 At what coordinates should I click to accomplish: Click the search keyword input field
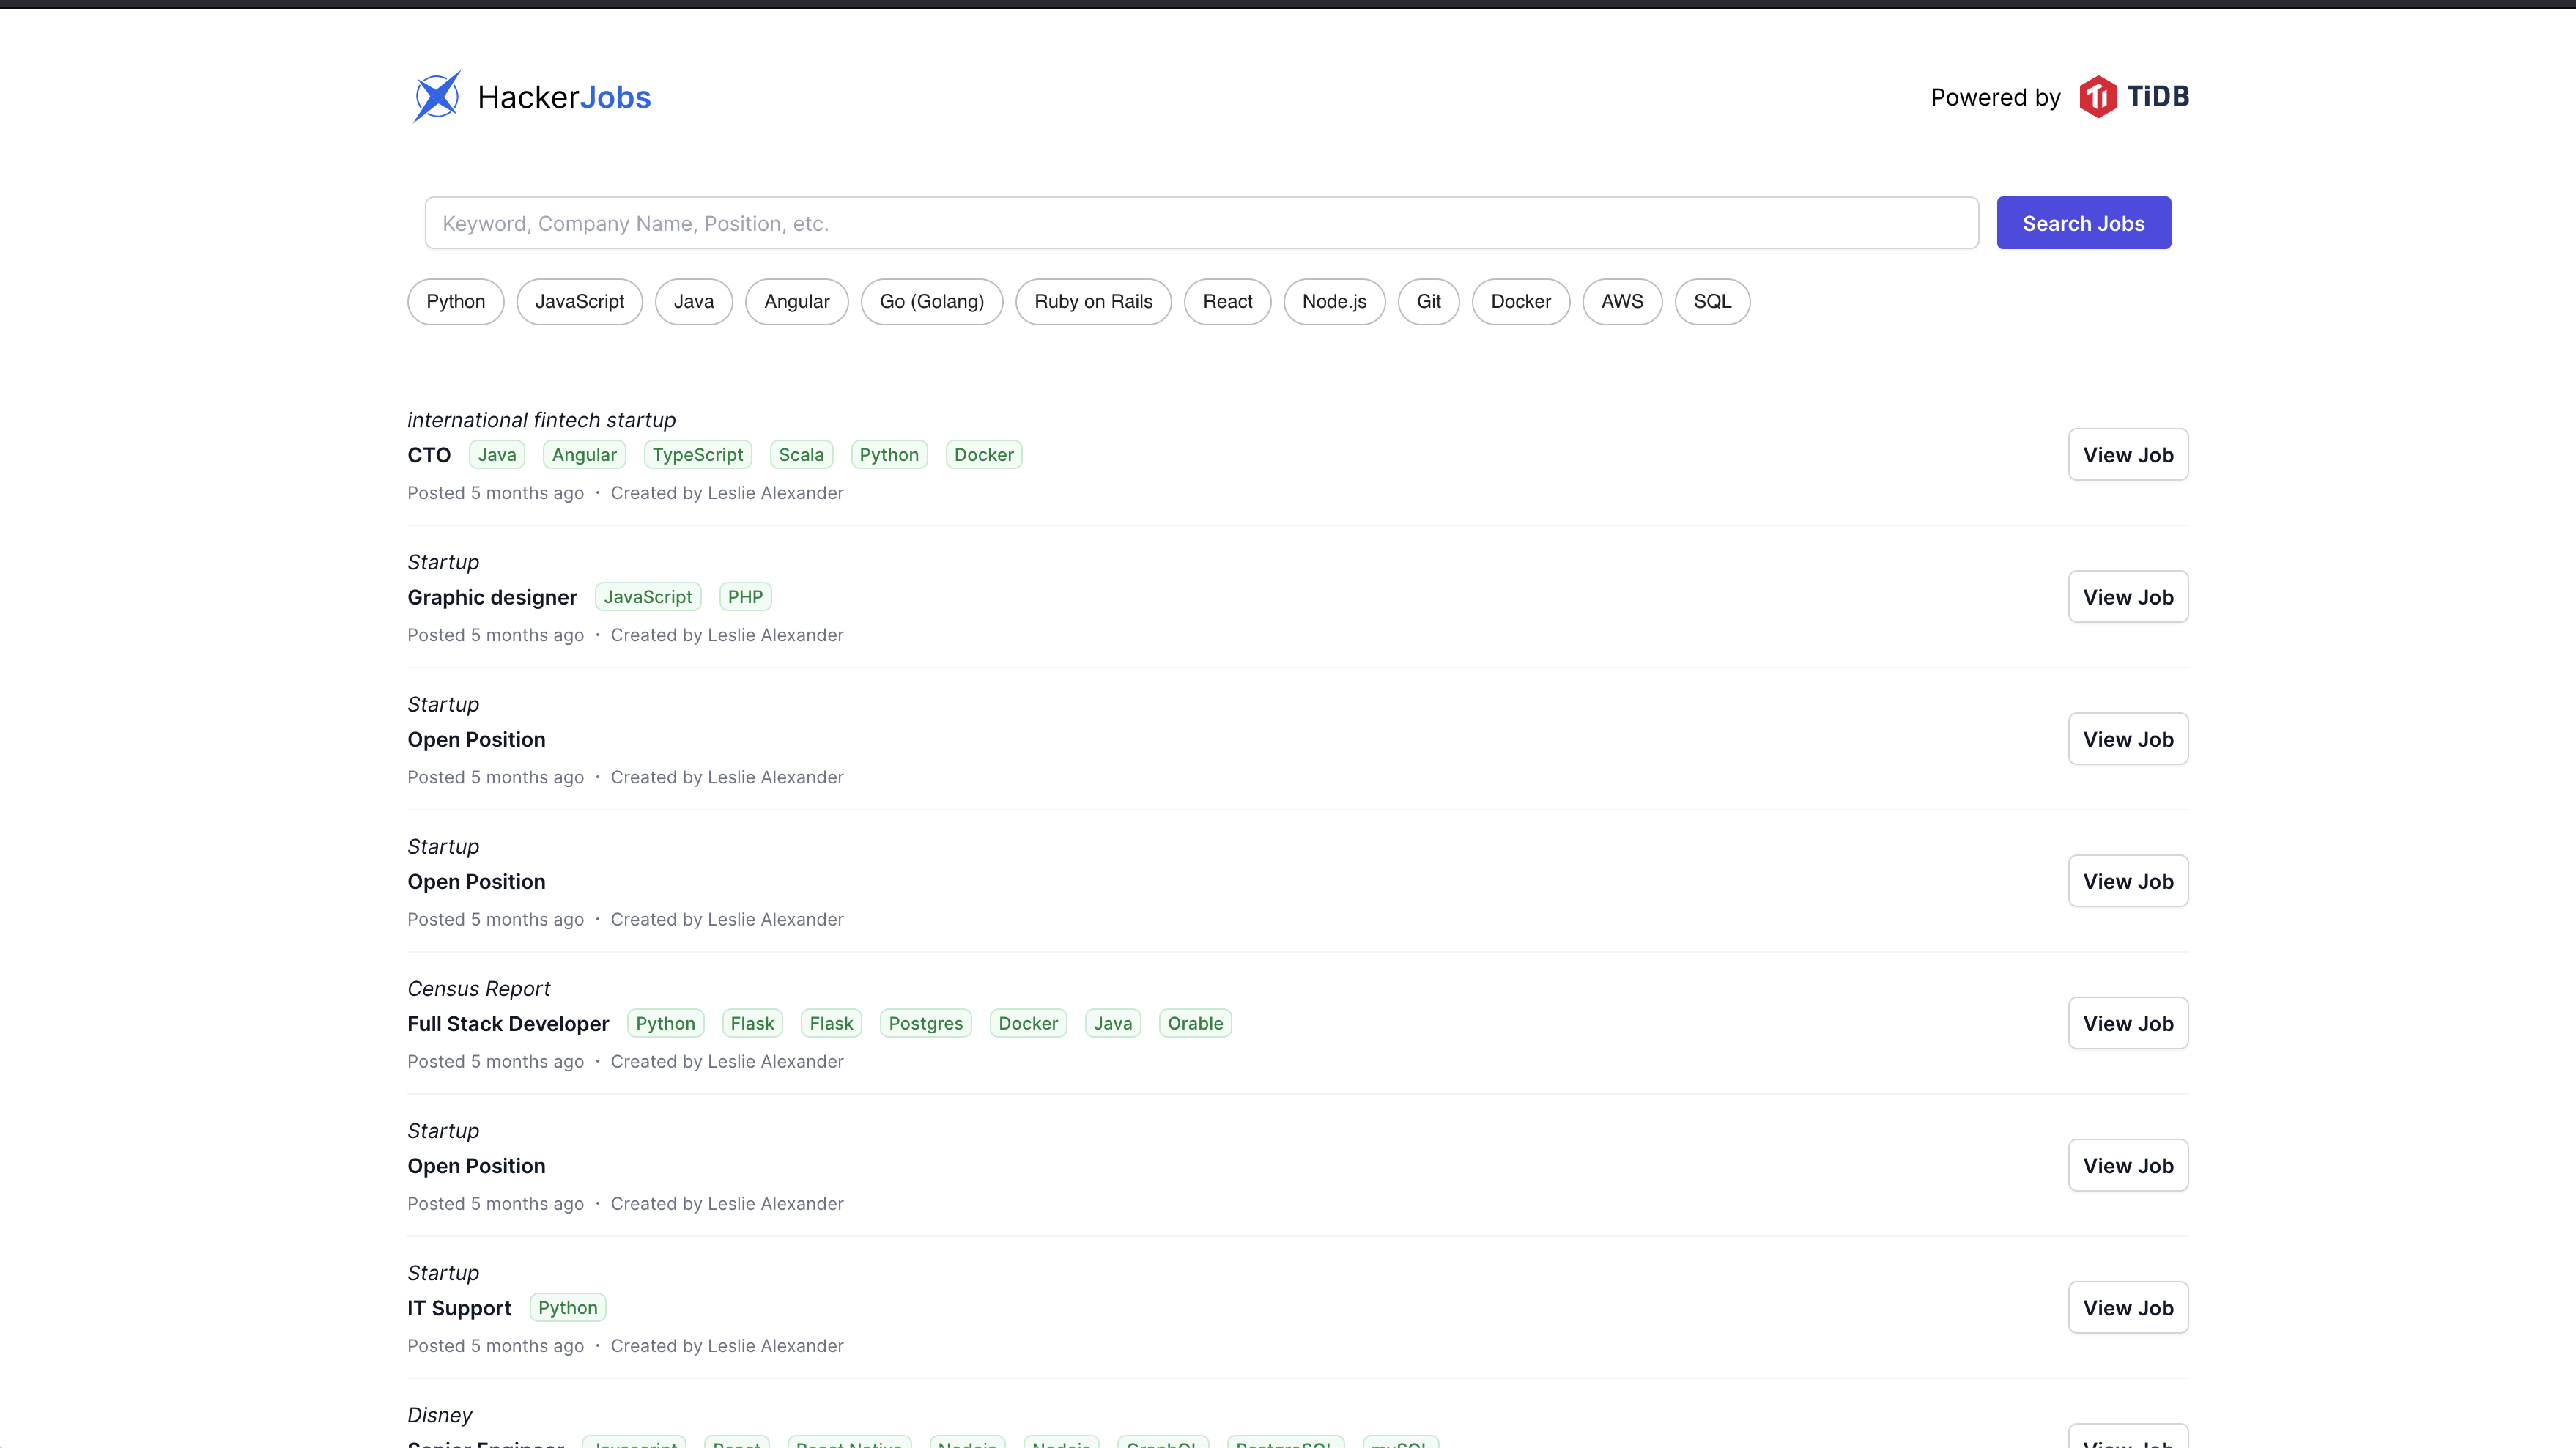click(x=1200, y=223)
